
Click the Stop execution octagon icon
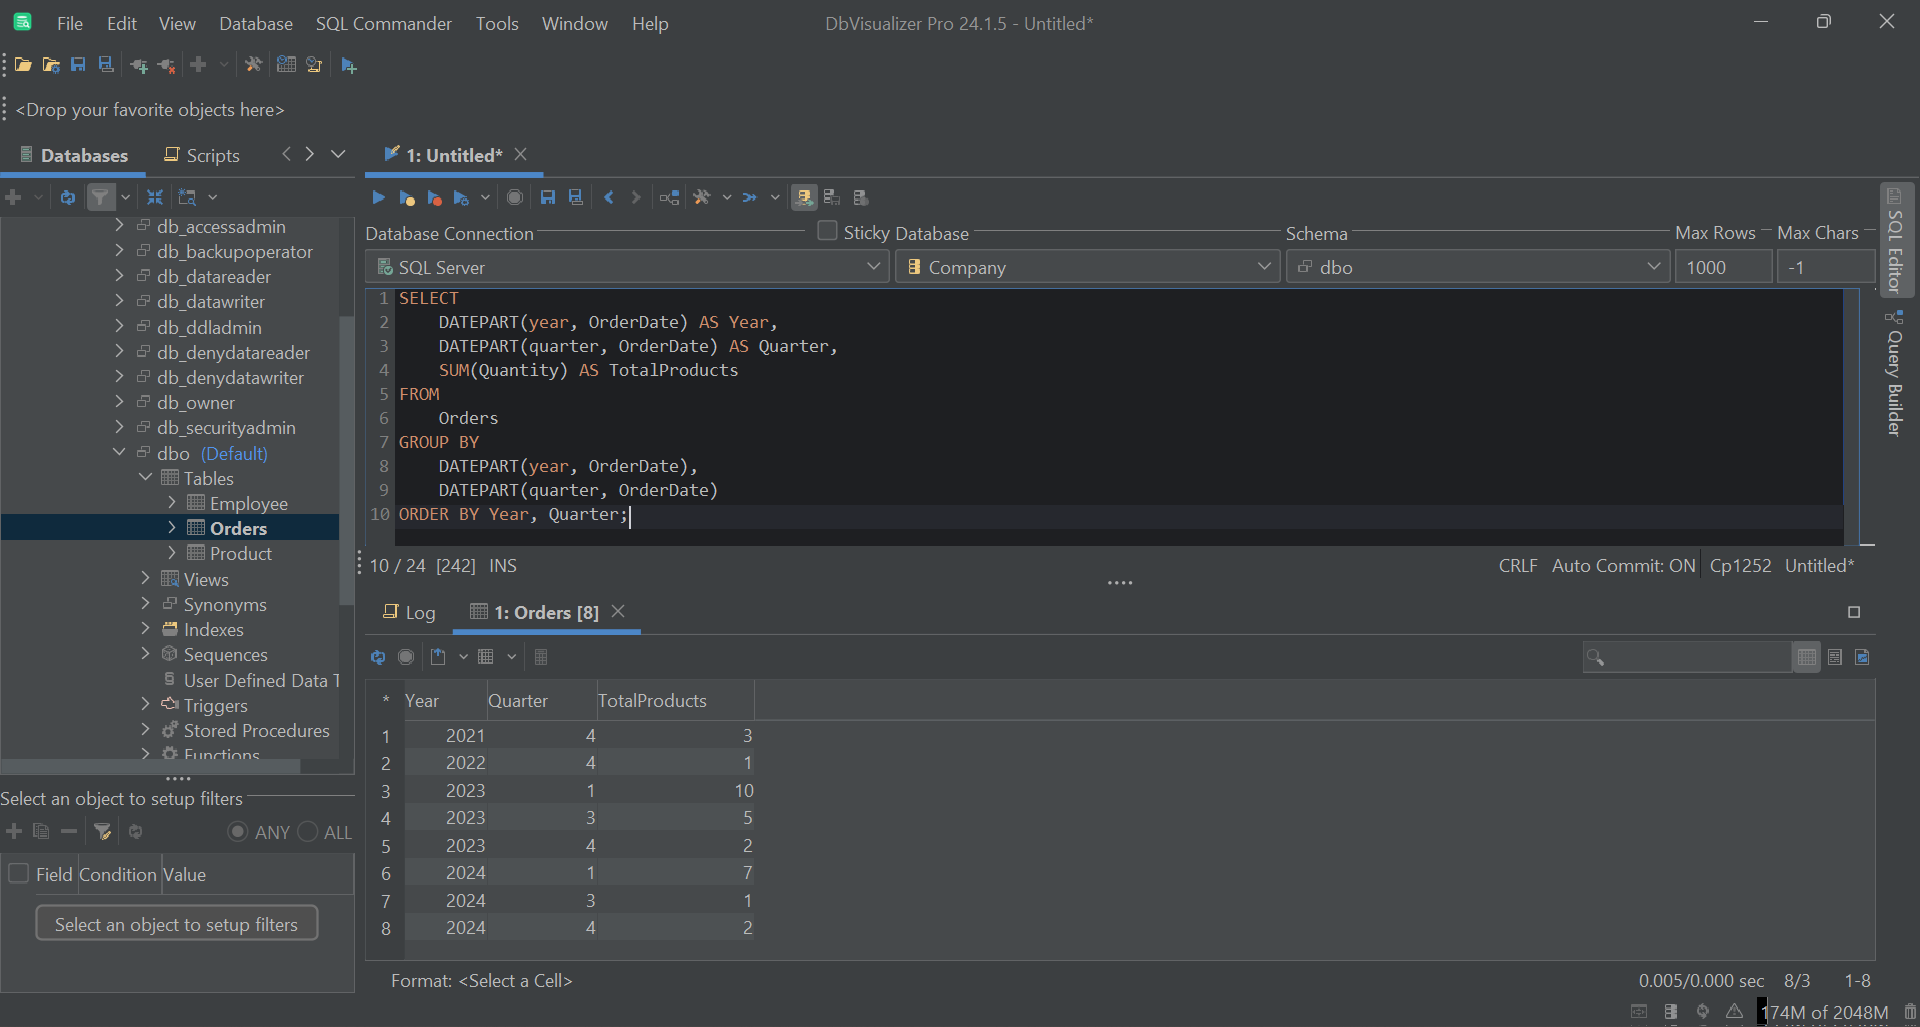[x=514, y=197]
